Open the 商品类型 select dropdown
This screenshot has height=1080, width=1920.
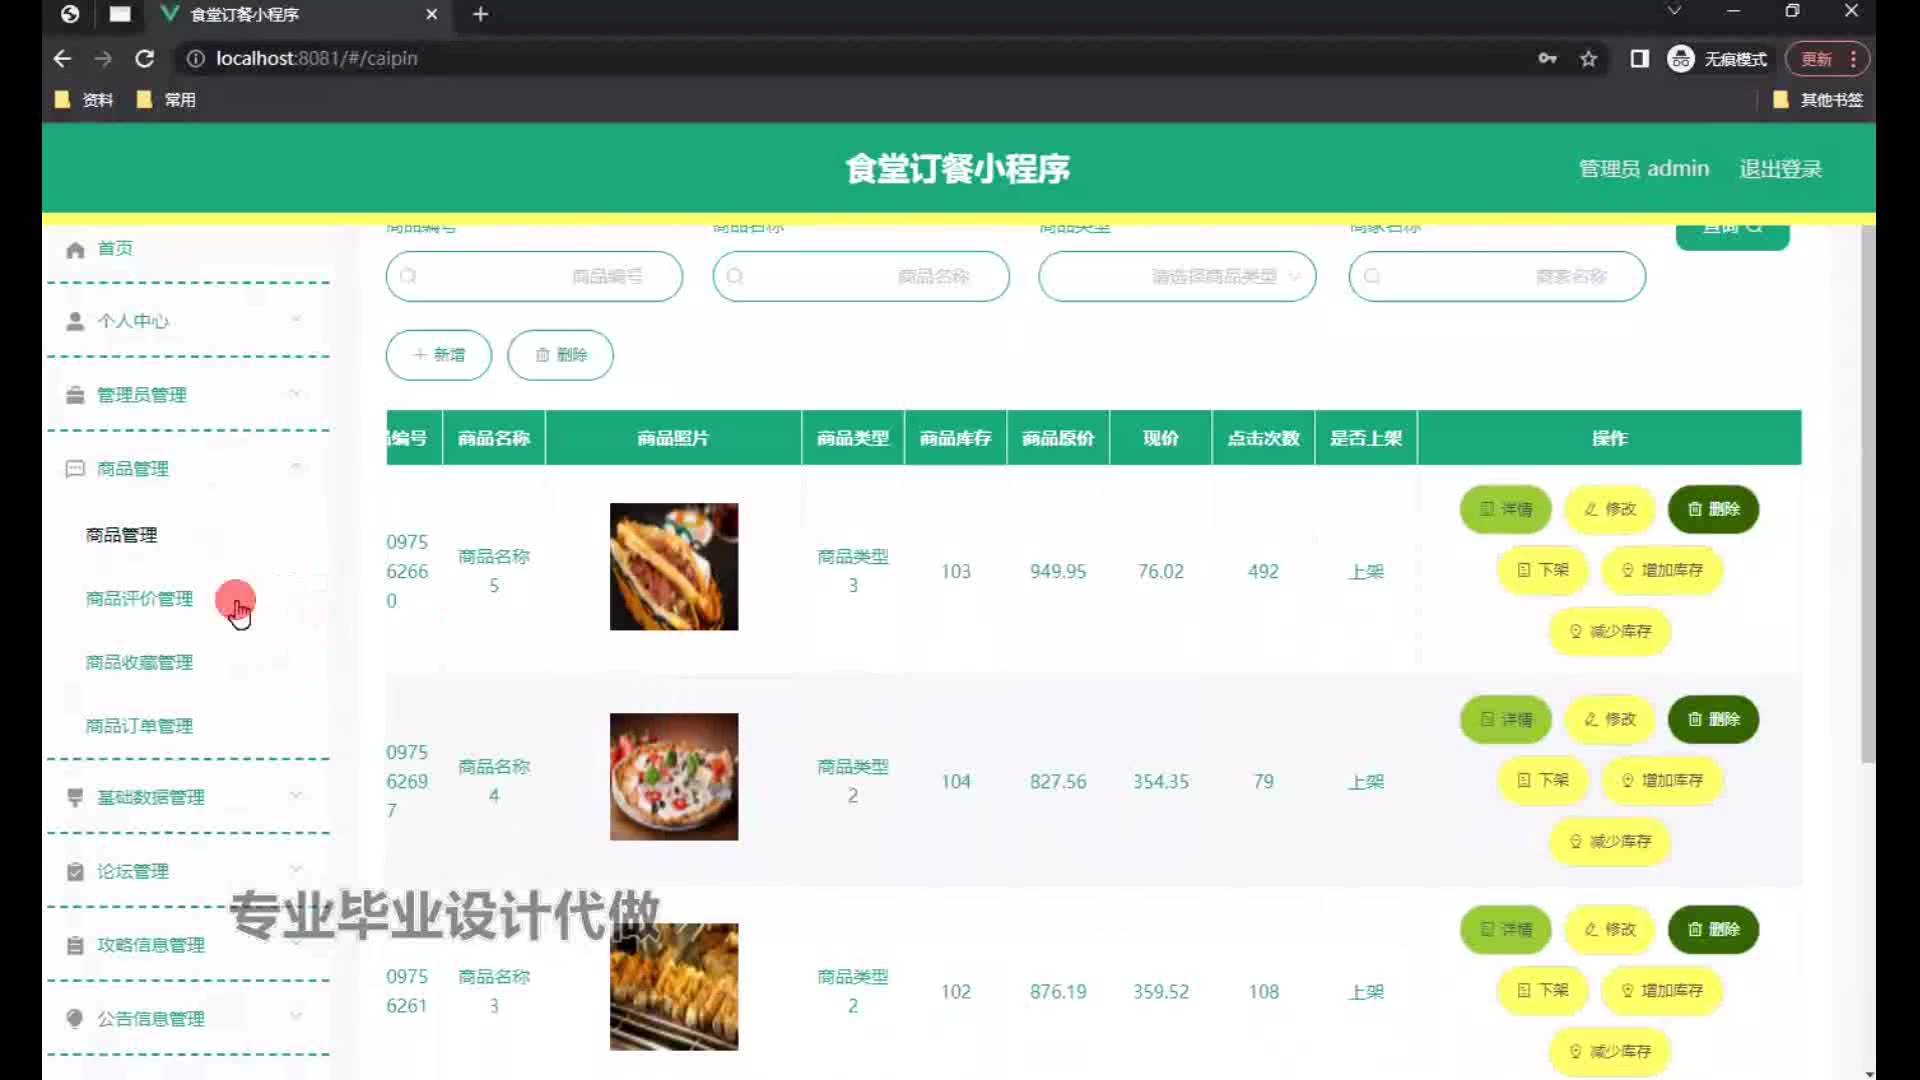[x=1177, y=276]
